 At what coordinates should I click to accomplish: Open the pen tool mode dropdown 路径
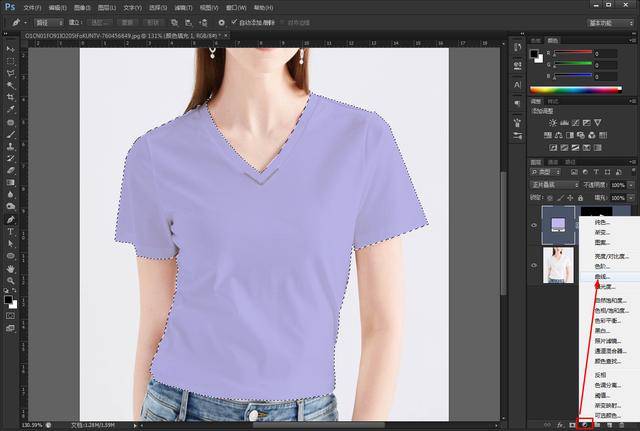click(49, 20)
